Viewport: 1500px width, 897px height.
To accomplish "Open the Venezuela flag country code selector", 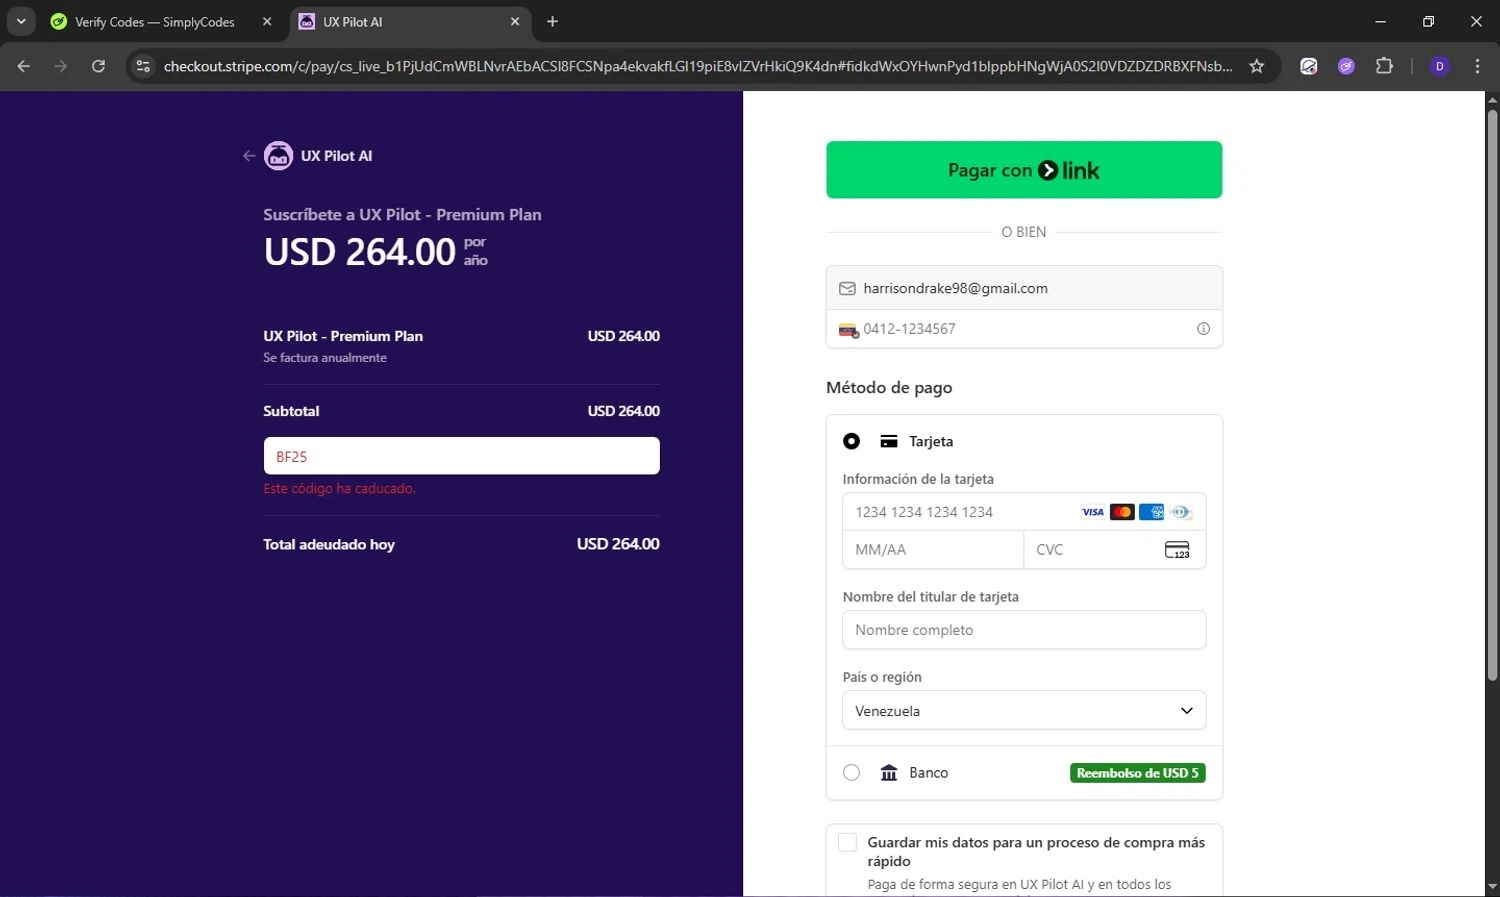I will click(848, 330).
